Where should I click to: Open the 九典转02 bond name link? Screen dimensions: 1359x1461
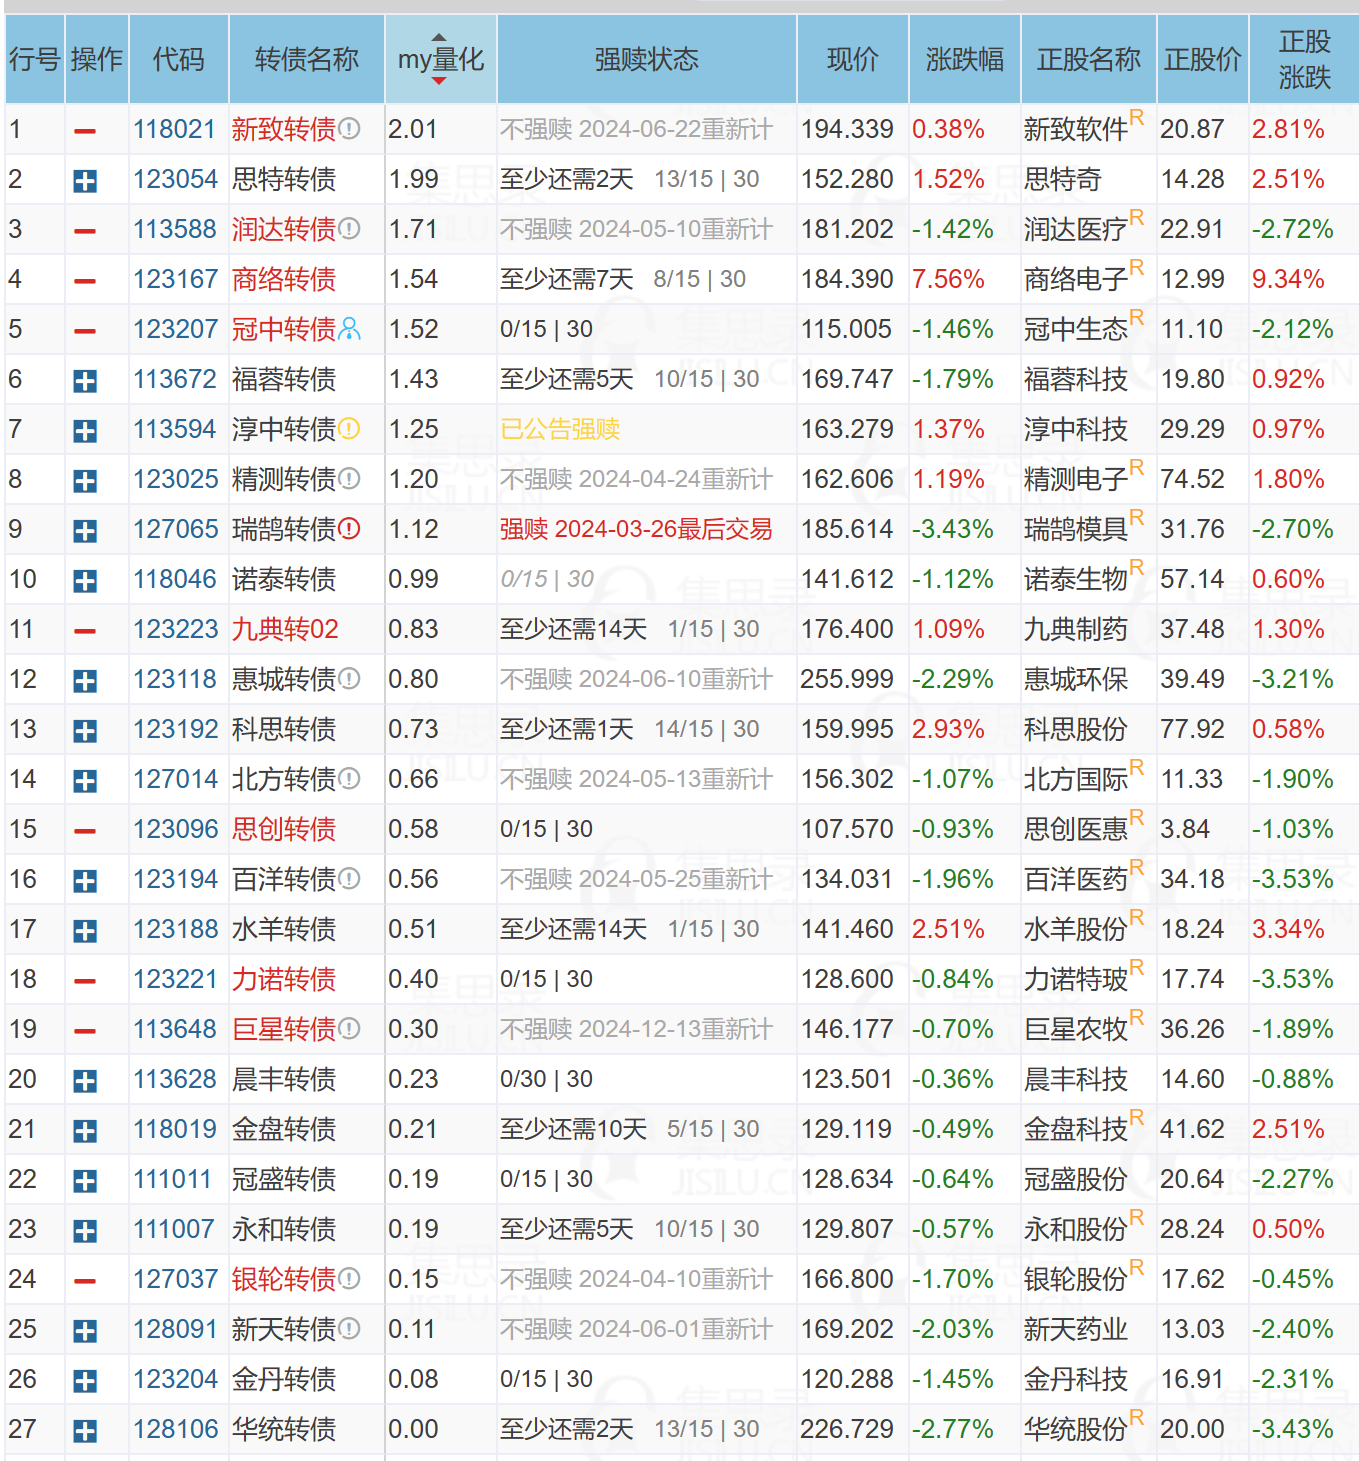click(285, 629)
